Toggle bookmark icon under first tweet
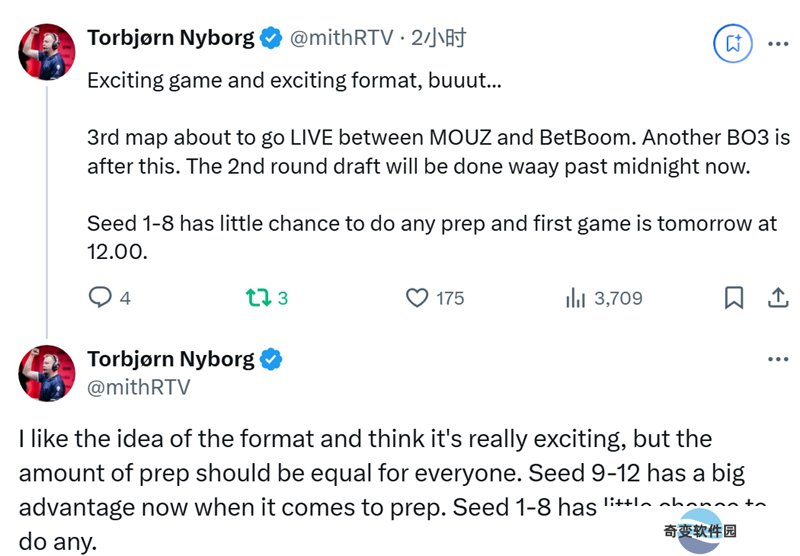The image size is (800, 556). (x=734, y=297)
